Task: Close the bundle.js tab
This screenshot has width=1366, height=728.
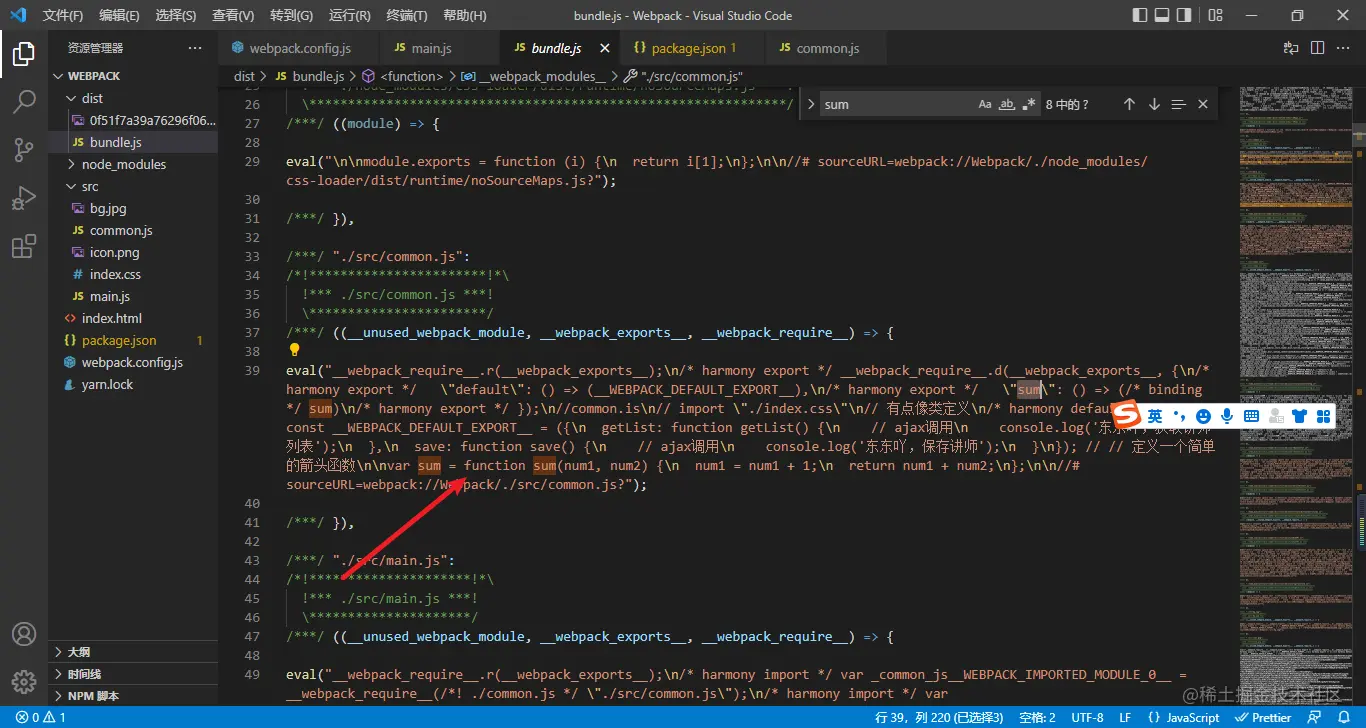Action: click(604, 48)
